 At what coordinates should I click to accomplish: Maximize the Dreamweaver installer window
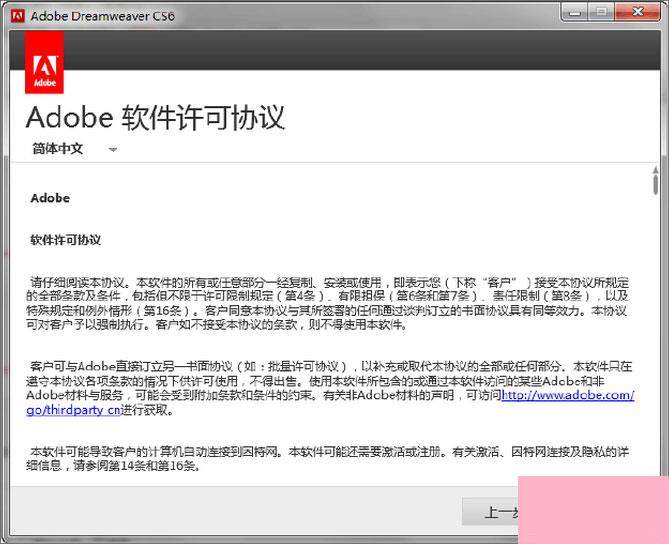point(601,13)
